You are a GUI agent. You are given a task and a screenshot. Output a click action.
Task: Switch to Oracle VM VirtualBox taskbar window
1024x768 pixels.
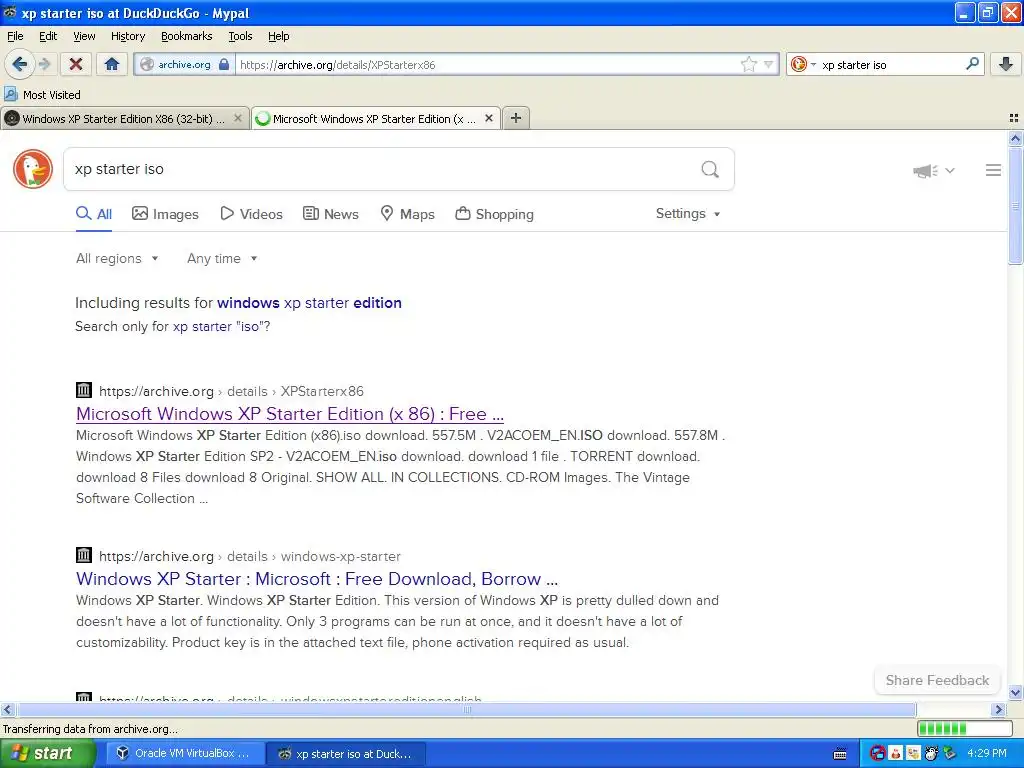[184, 754]
